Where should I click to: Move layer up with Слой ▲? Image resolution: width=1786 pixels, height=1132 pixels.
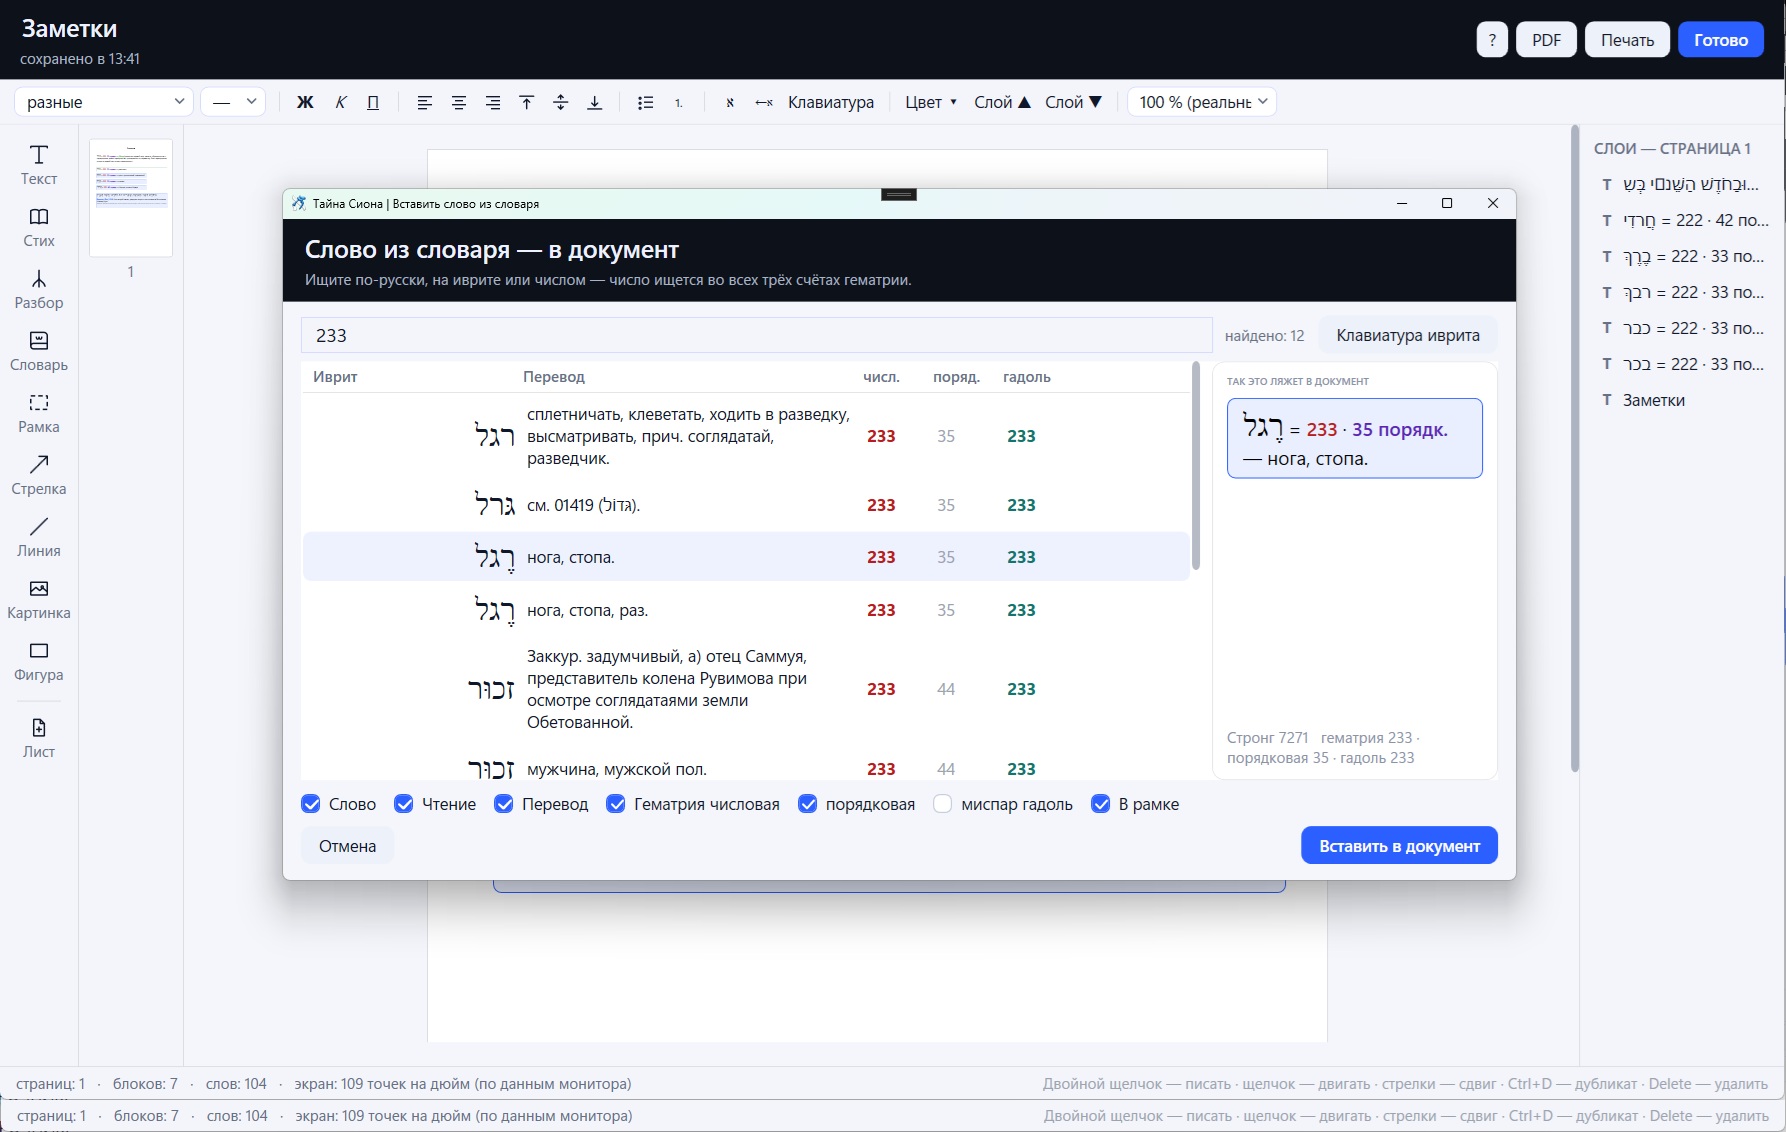click(x=1002, y=102)
